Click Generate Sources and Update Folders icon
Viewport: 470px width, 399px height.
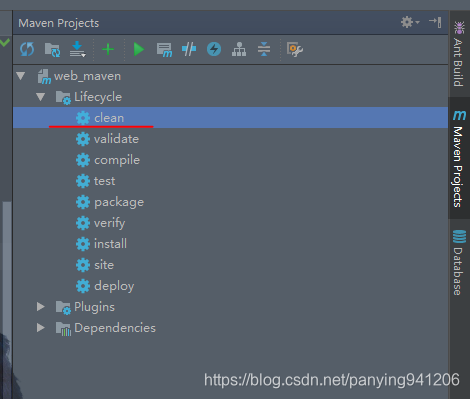(x=52, y=50)
